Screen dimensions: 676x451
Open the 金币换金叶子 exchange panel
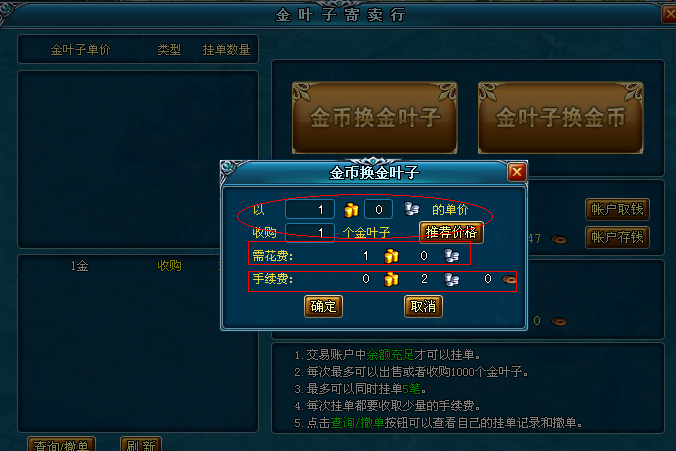375,118
